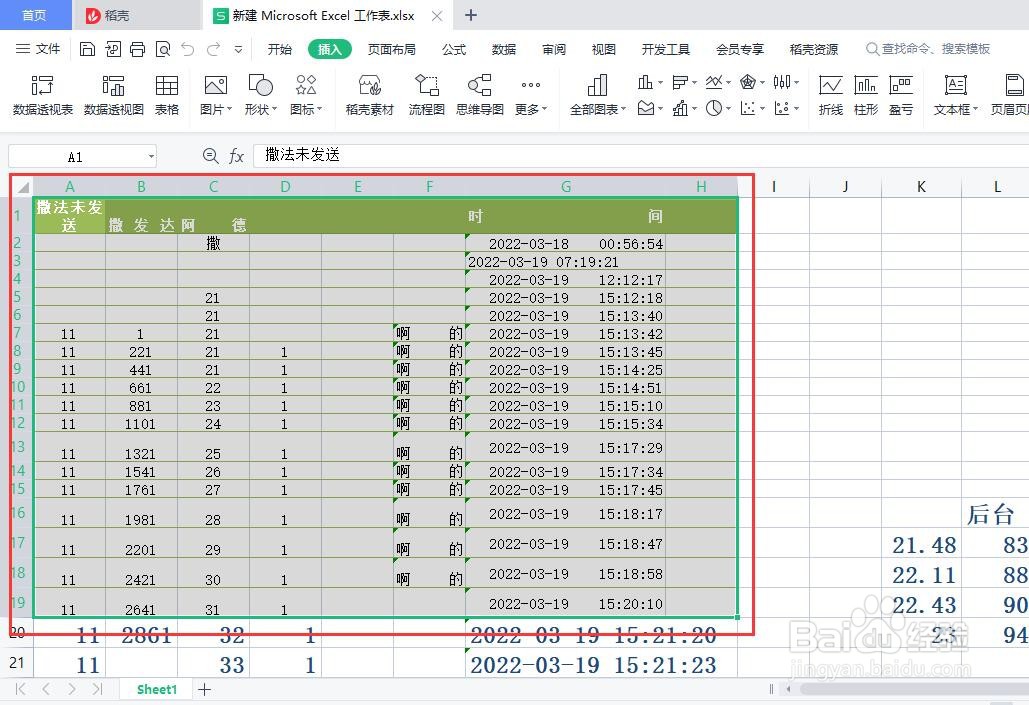Select the flowchart (流程图) tool

tap(426, 95)
